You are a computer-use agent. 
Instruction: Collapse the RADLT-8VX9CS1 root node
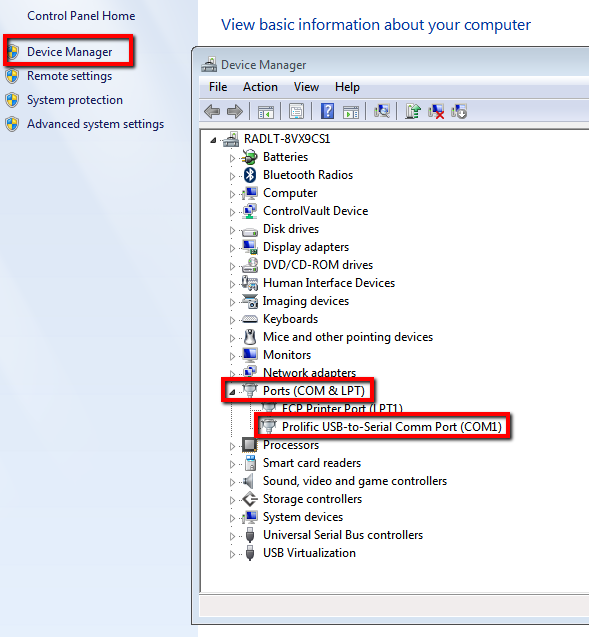point(213,141)
